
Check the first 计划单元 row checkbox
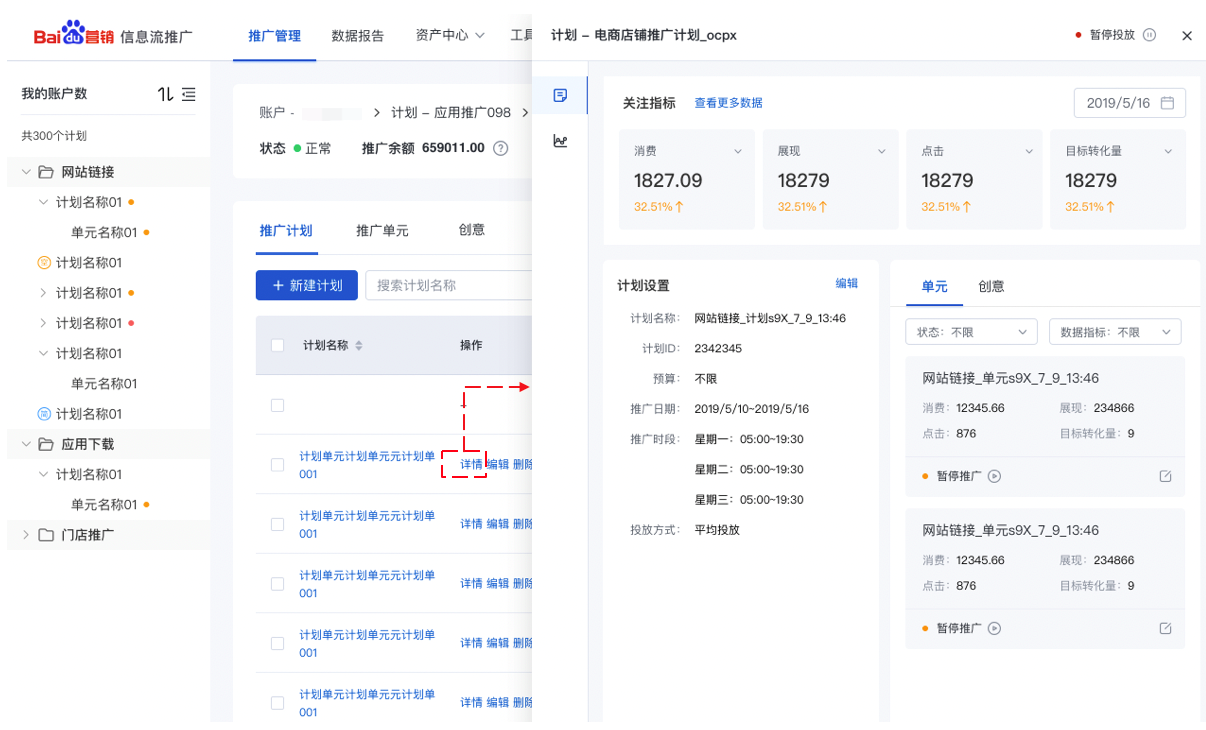(277, 465)
